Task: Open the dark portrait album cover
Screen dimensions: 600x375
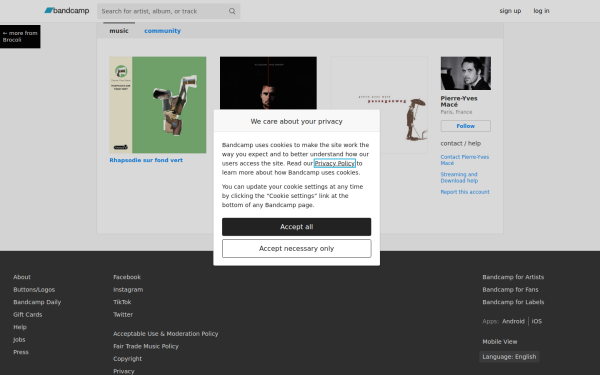Action: 268,83
